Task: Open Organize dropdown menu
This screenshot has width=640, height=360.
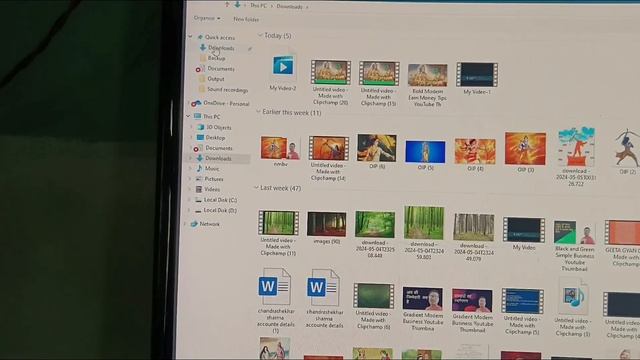Action: pos(207,18)
